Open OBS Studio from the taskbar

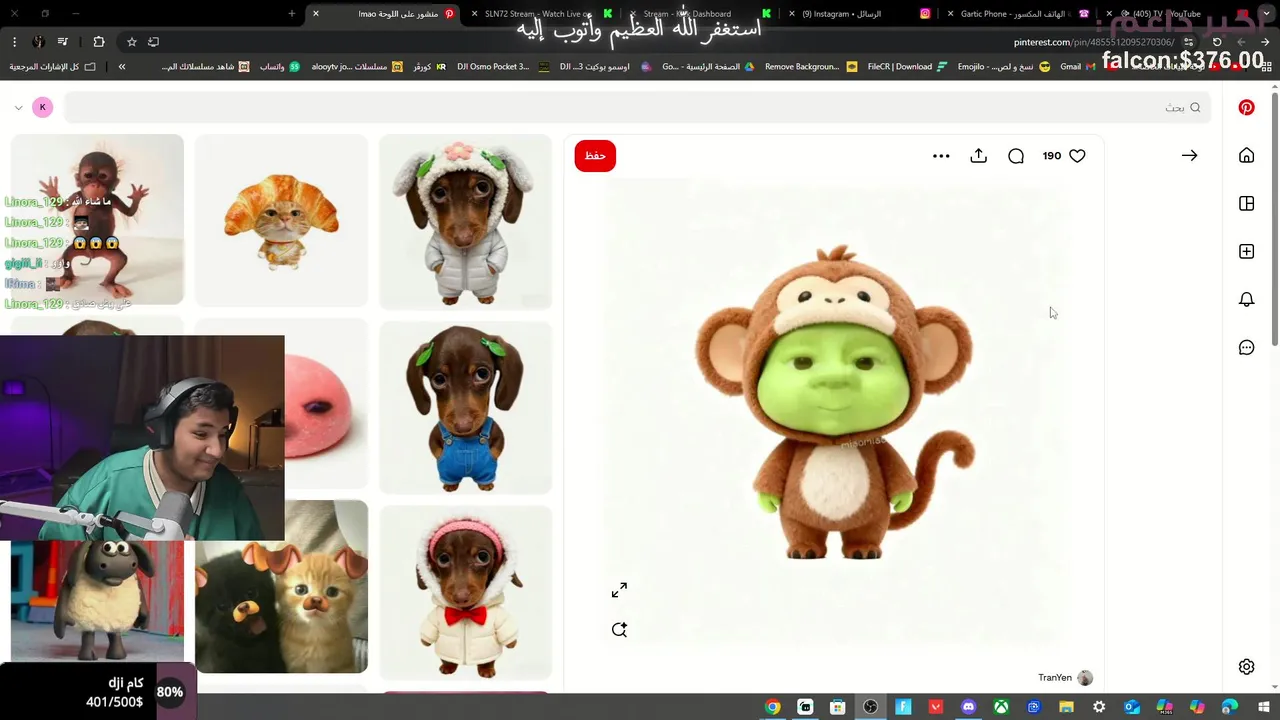click(x=870, y=707)
